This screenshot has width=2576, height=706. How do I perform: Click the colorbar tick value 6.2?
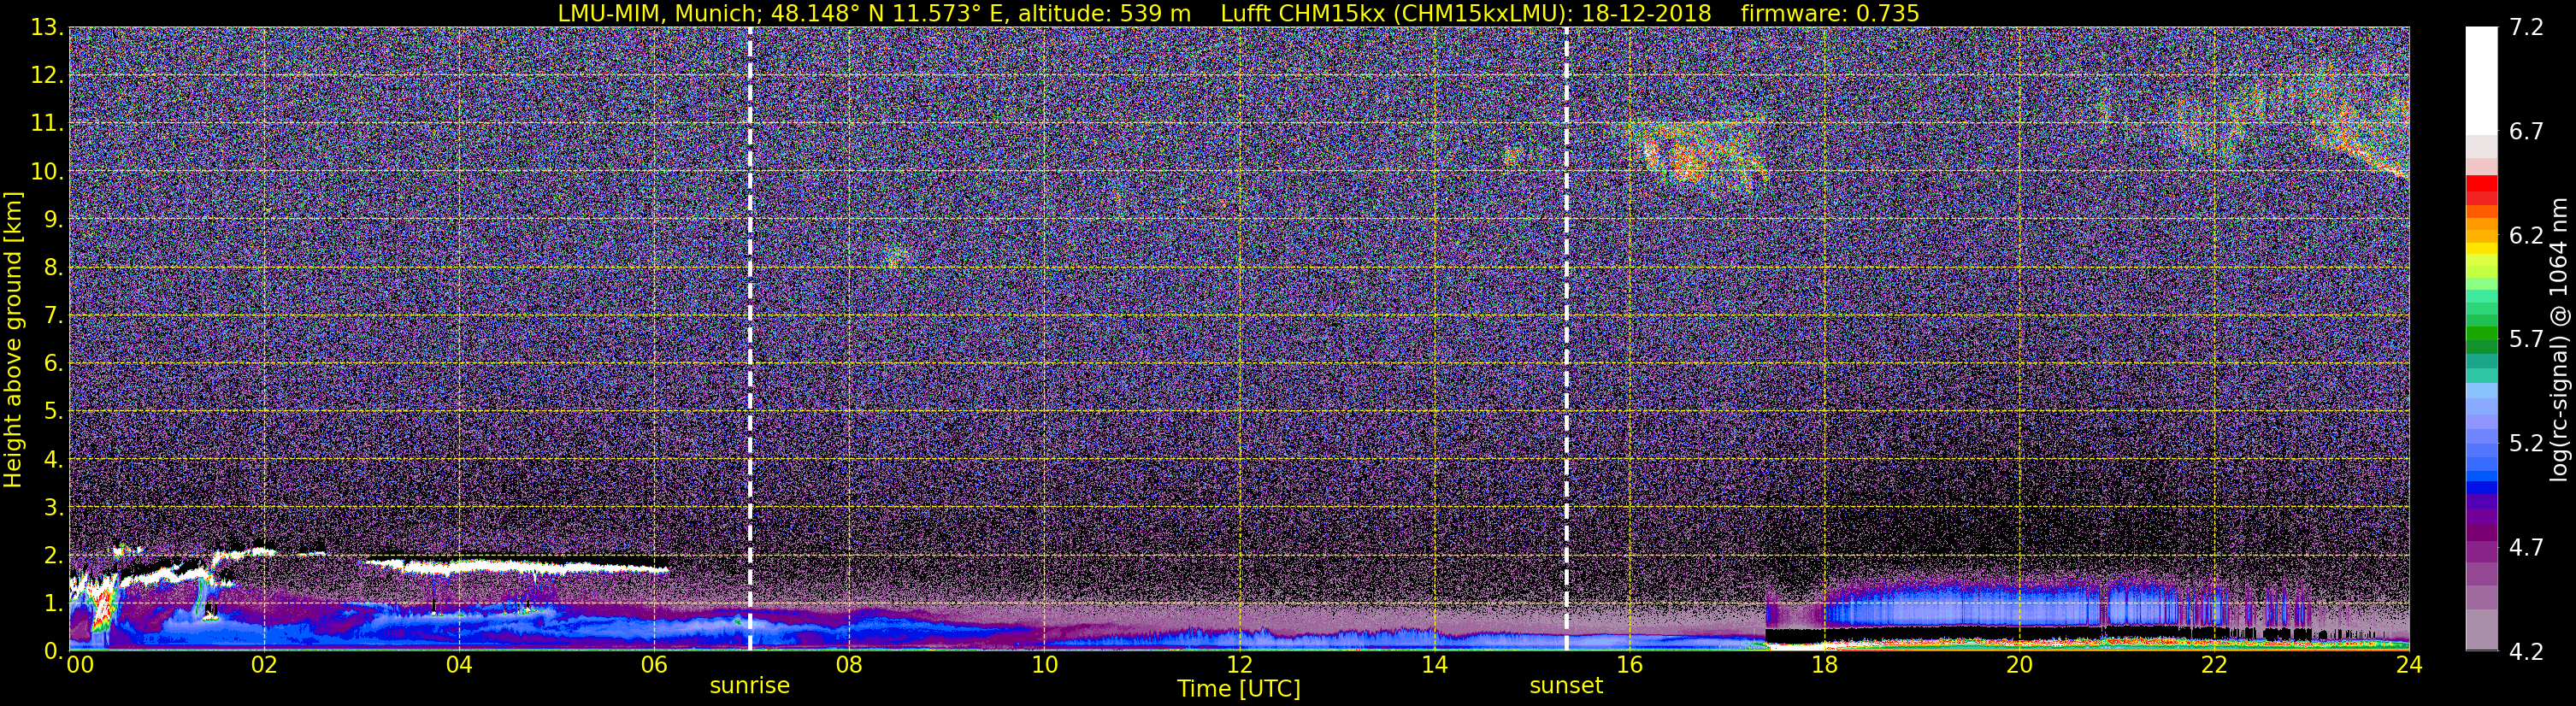[x=2526, y=236]
